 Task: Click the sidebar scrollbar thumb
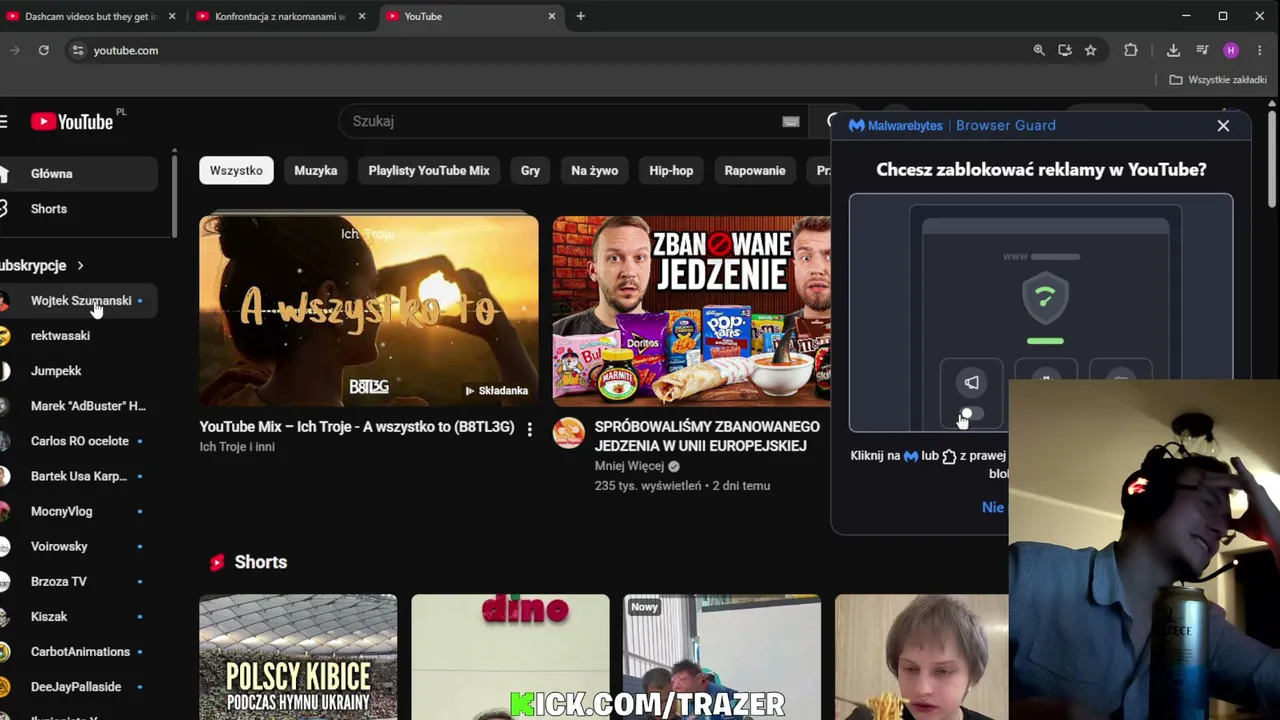pyautogui.click(x=174, y=195)
